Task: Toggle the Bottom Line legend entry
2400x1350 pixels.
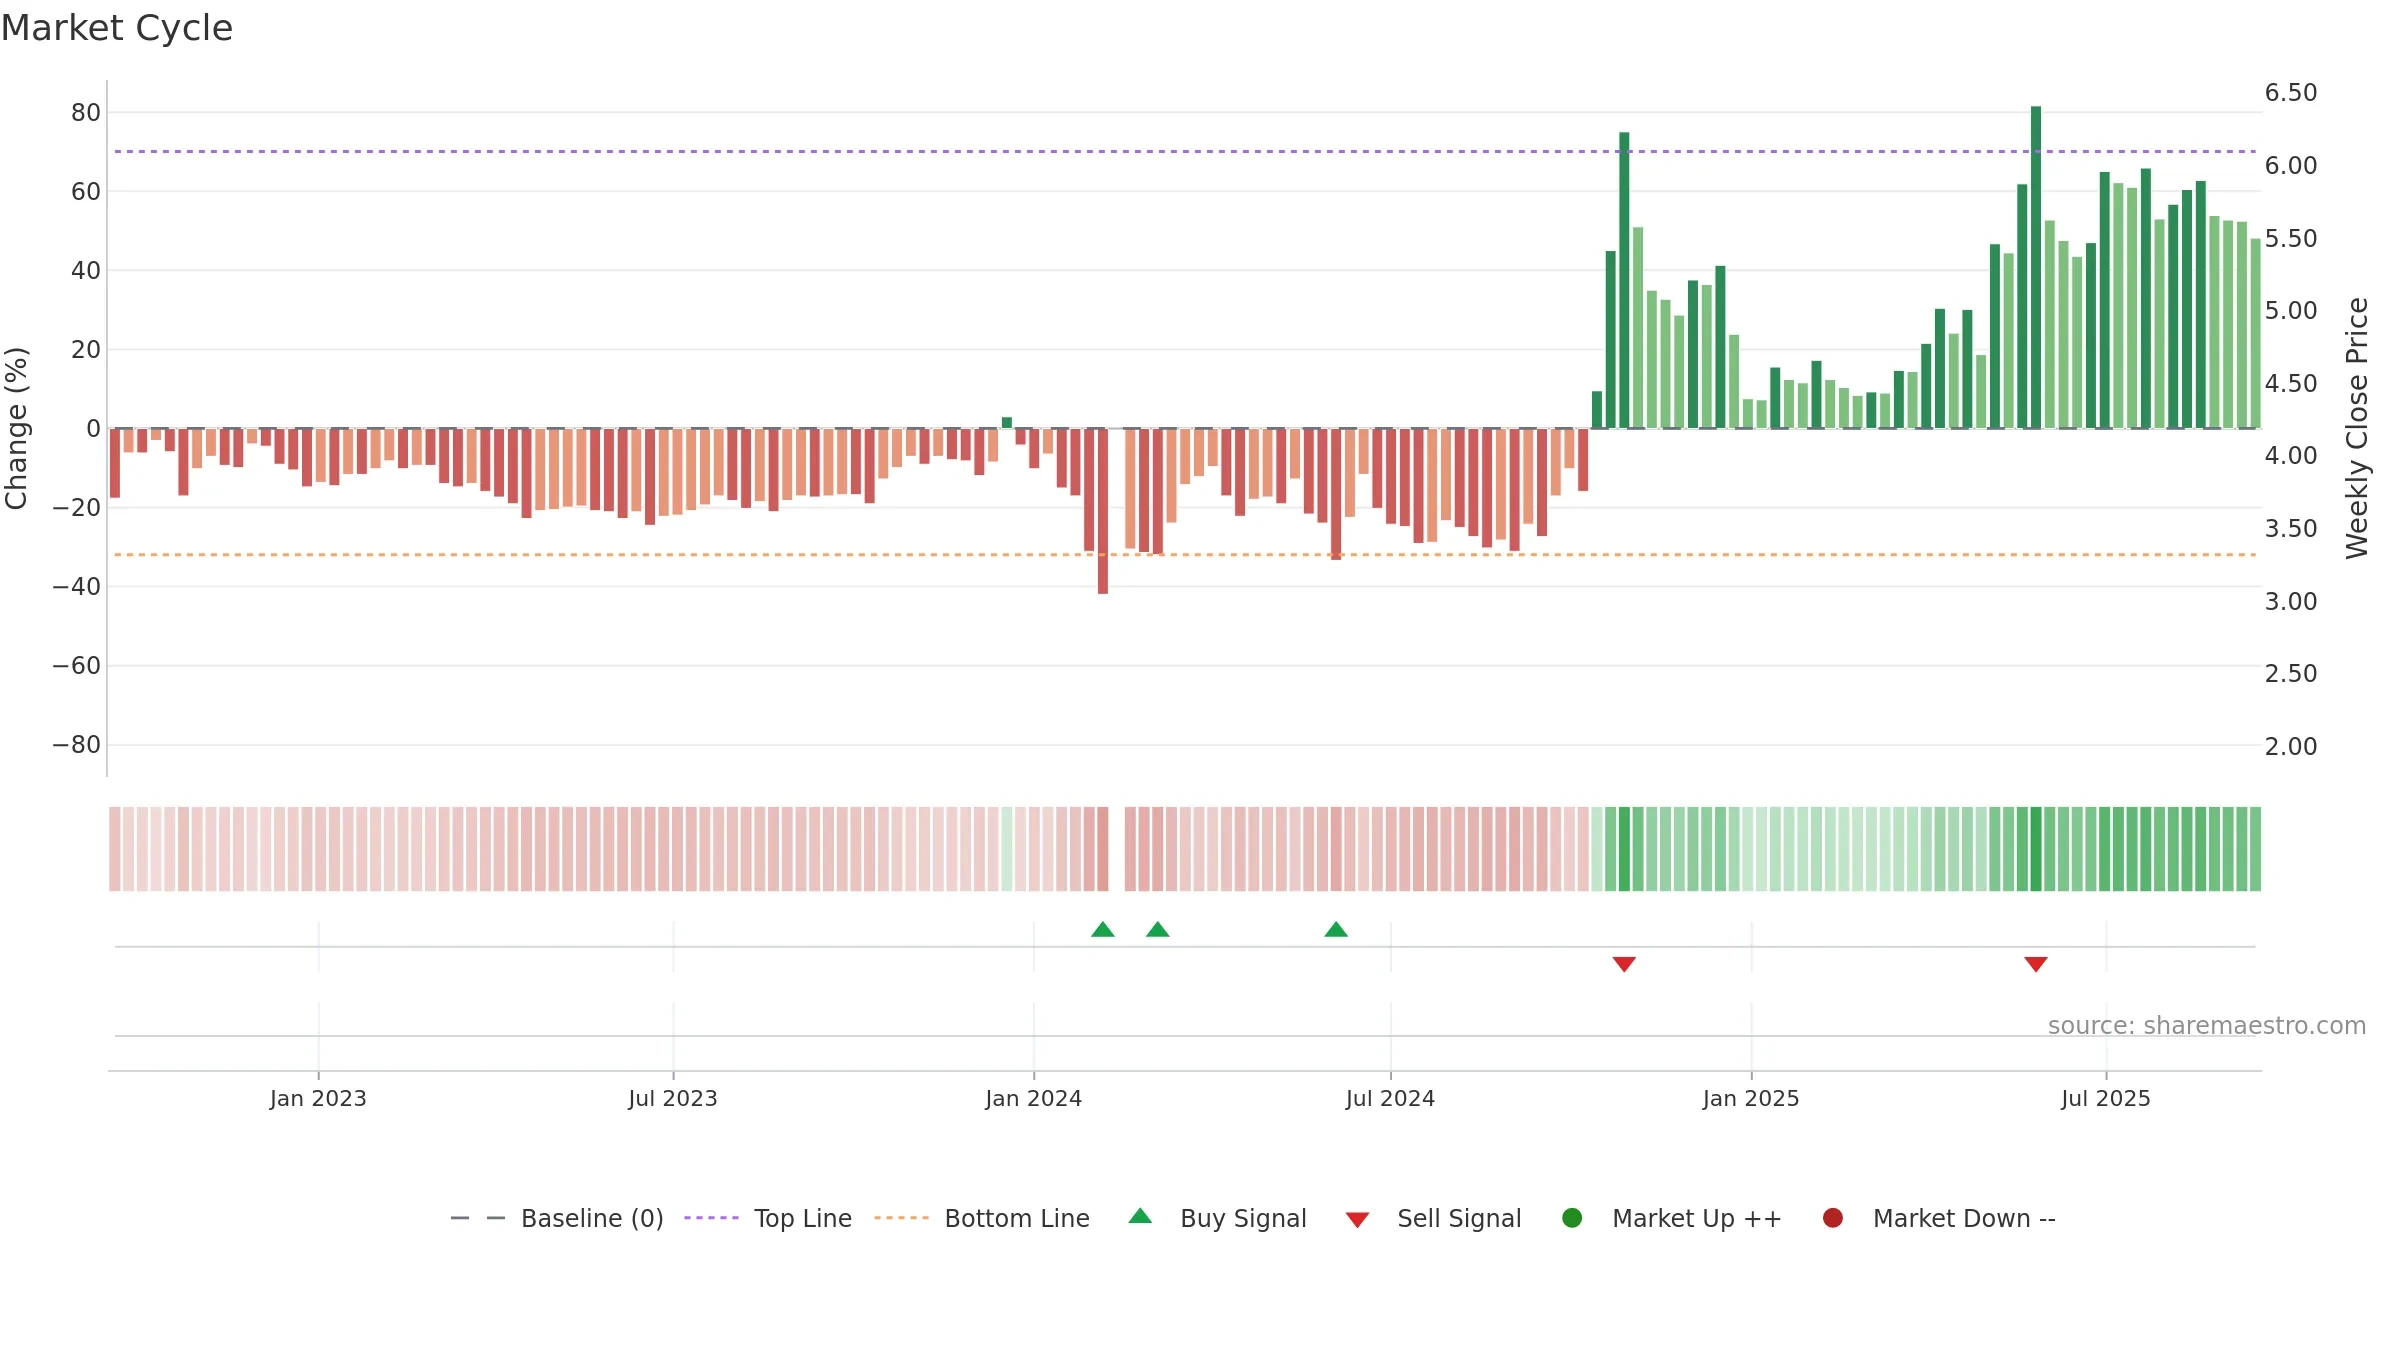Action: point(982,1218)
